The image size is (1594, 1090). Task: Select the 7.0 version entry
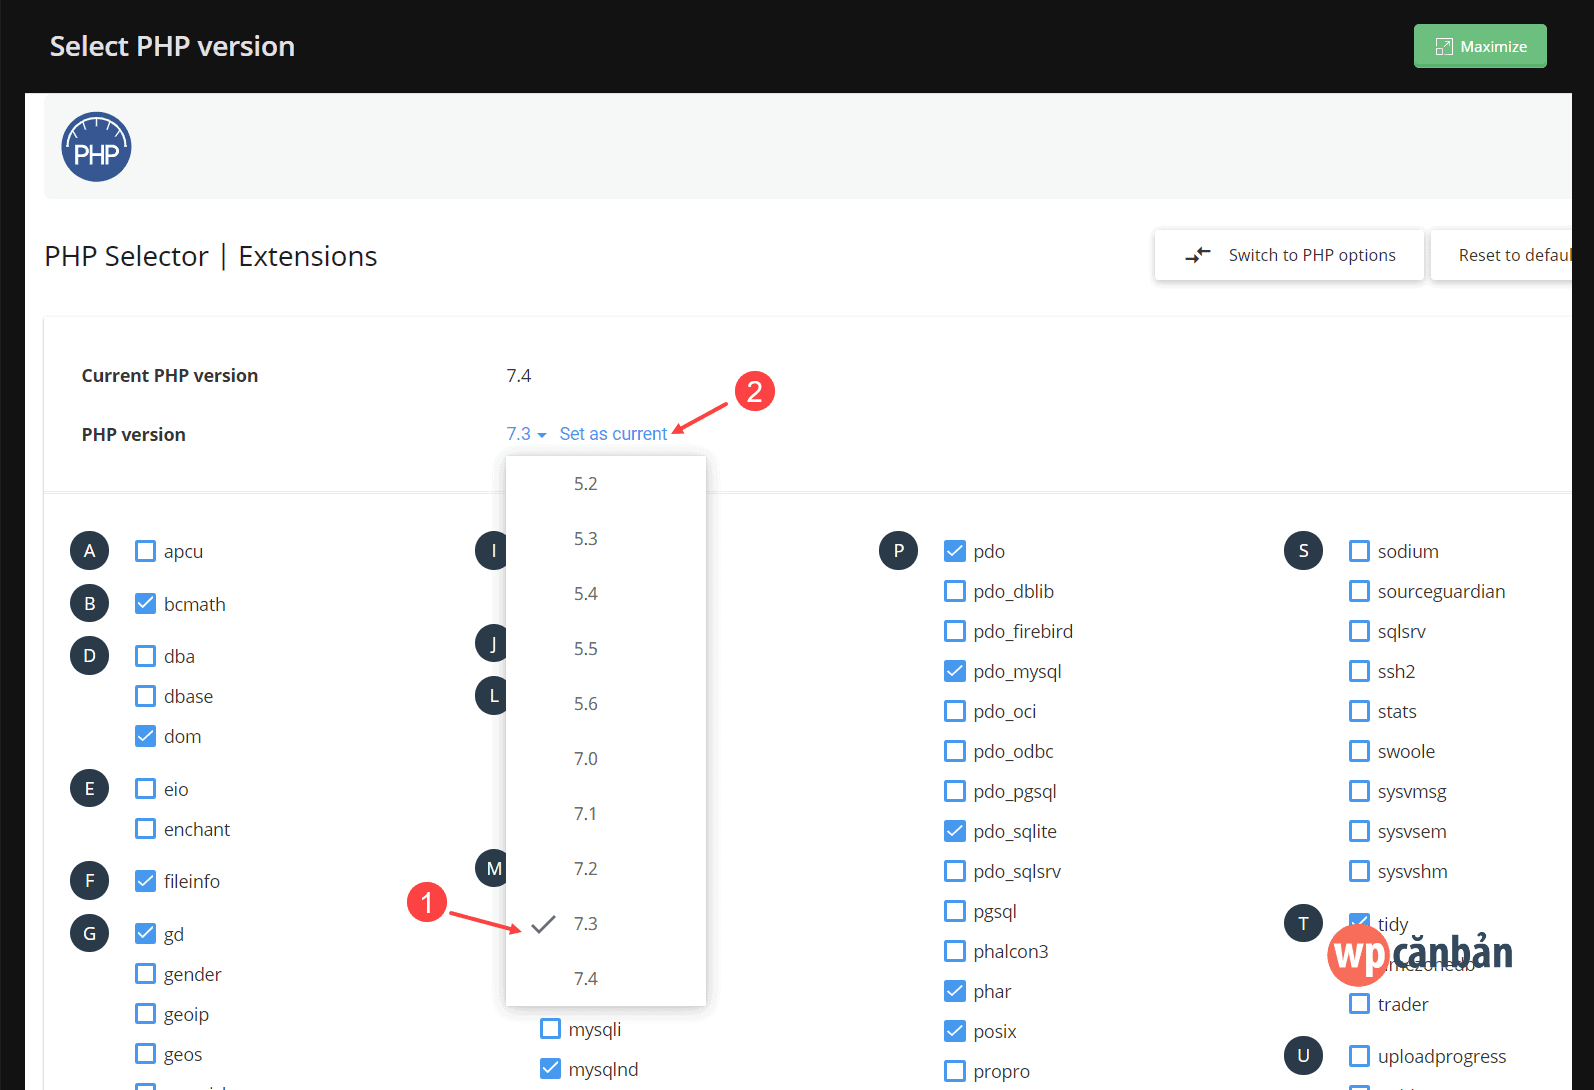point(586,759)
